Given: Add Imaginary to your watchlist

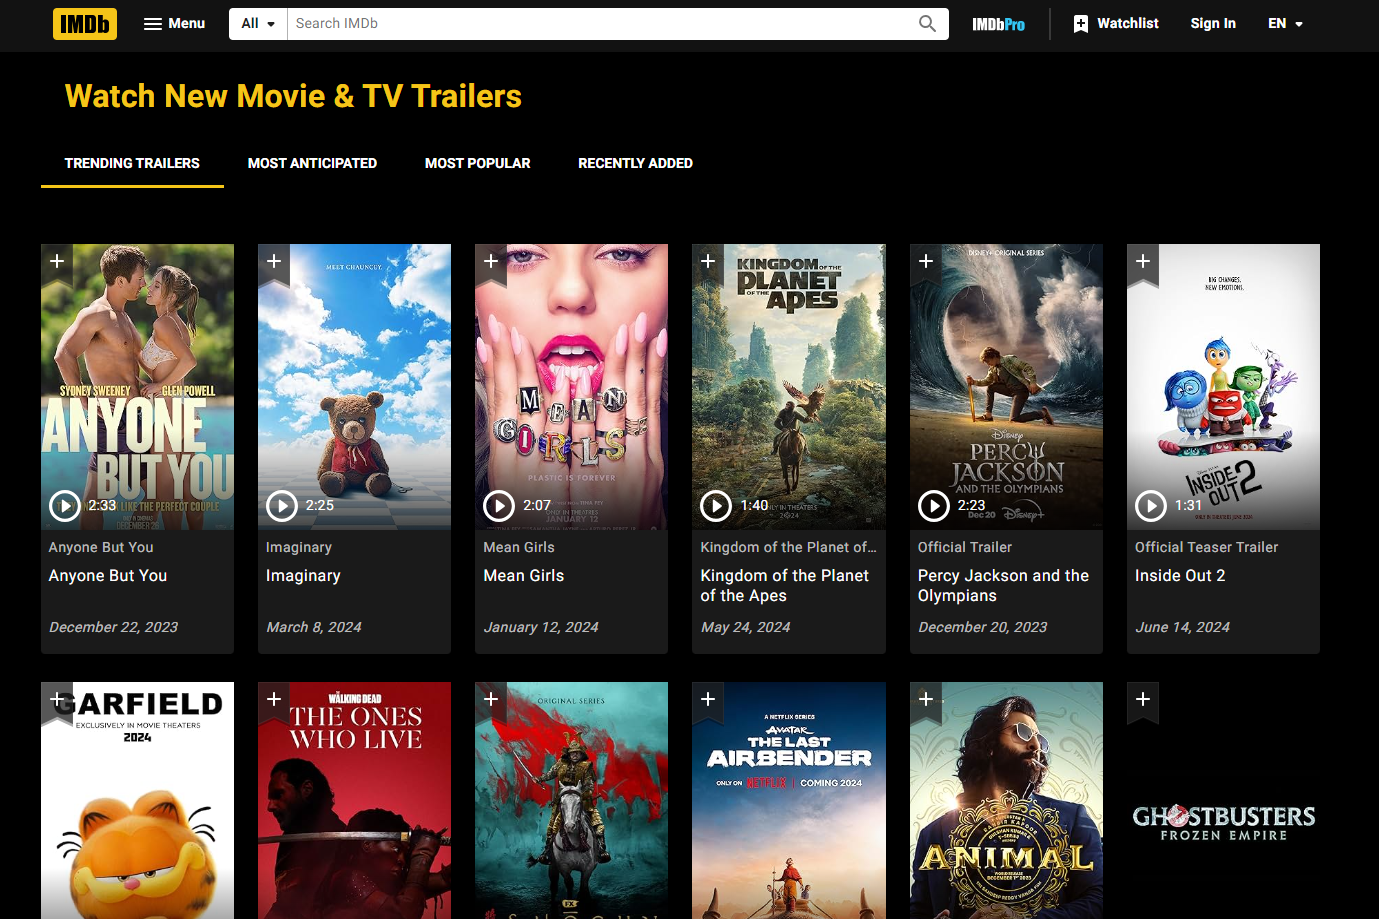Looking at the screenshot, I should coord(273,260).
